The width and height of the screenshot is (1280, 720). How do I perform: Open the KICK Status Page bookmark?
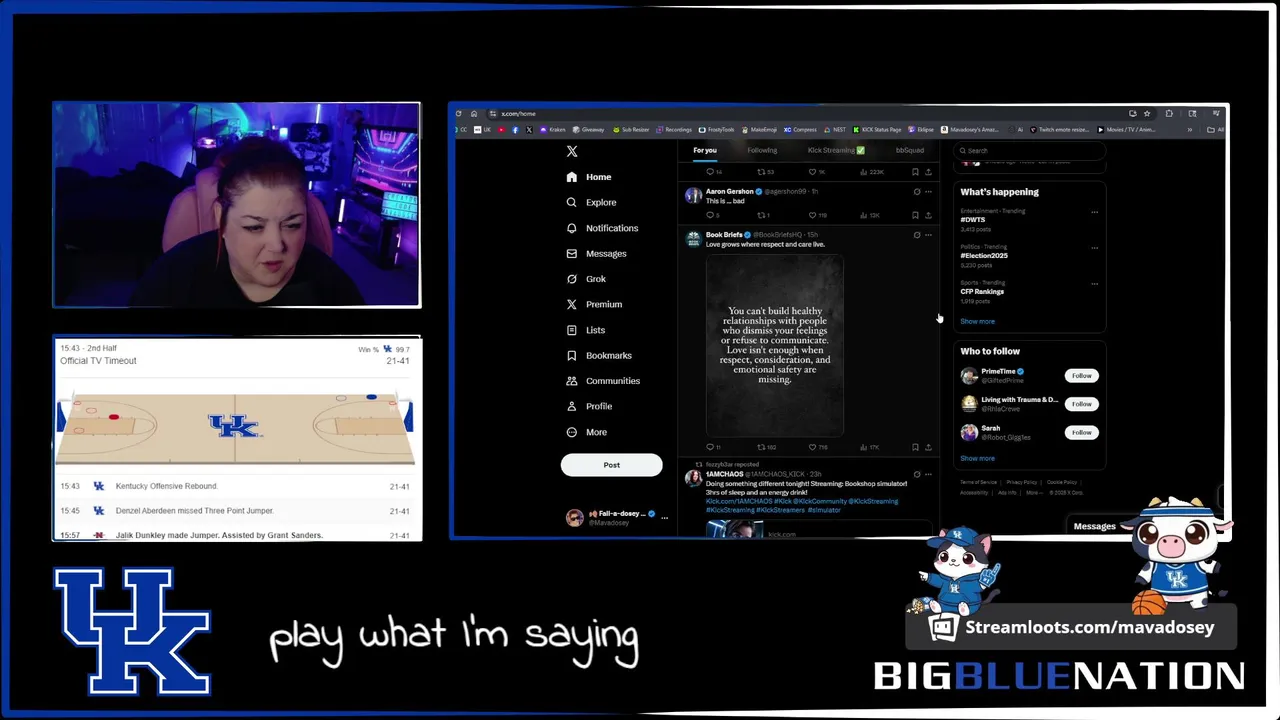pyautogui.click(x=877, y=129)
